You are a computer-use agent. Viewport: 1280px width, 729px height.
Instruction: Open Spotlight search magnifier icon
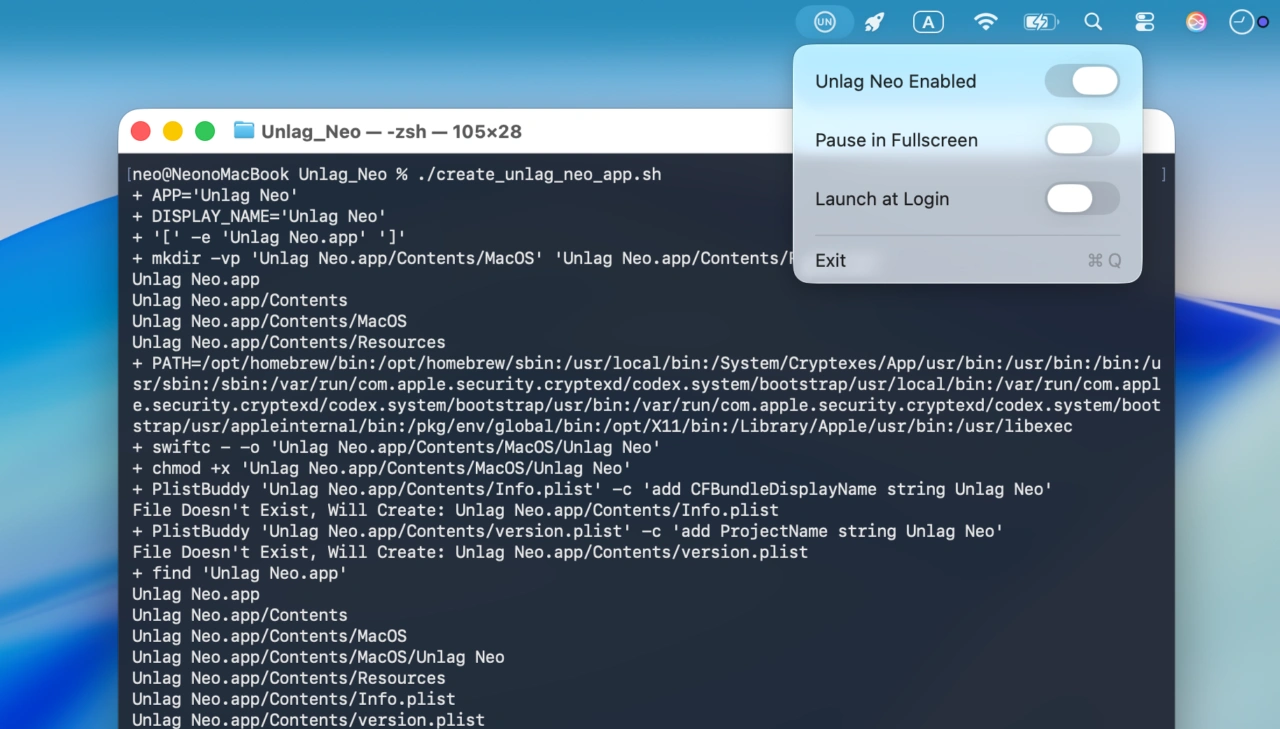(1093, 22)
